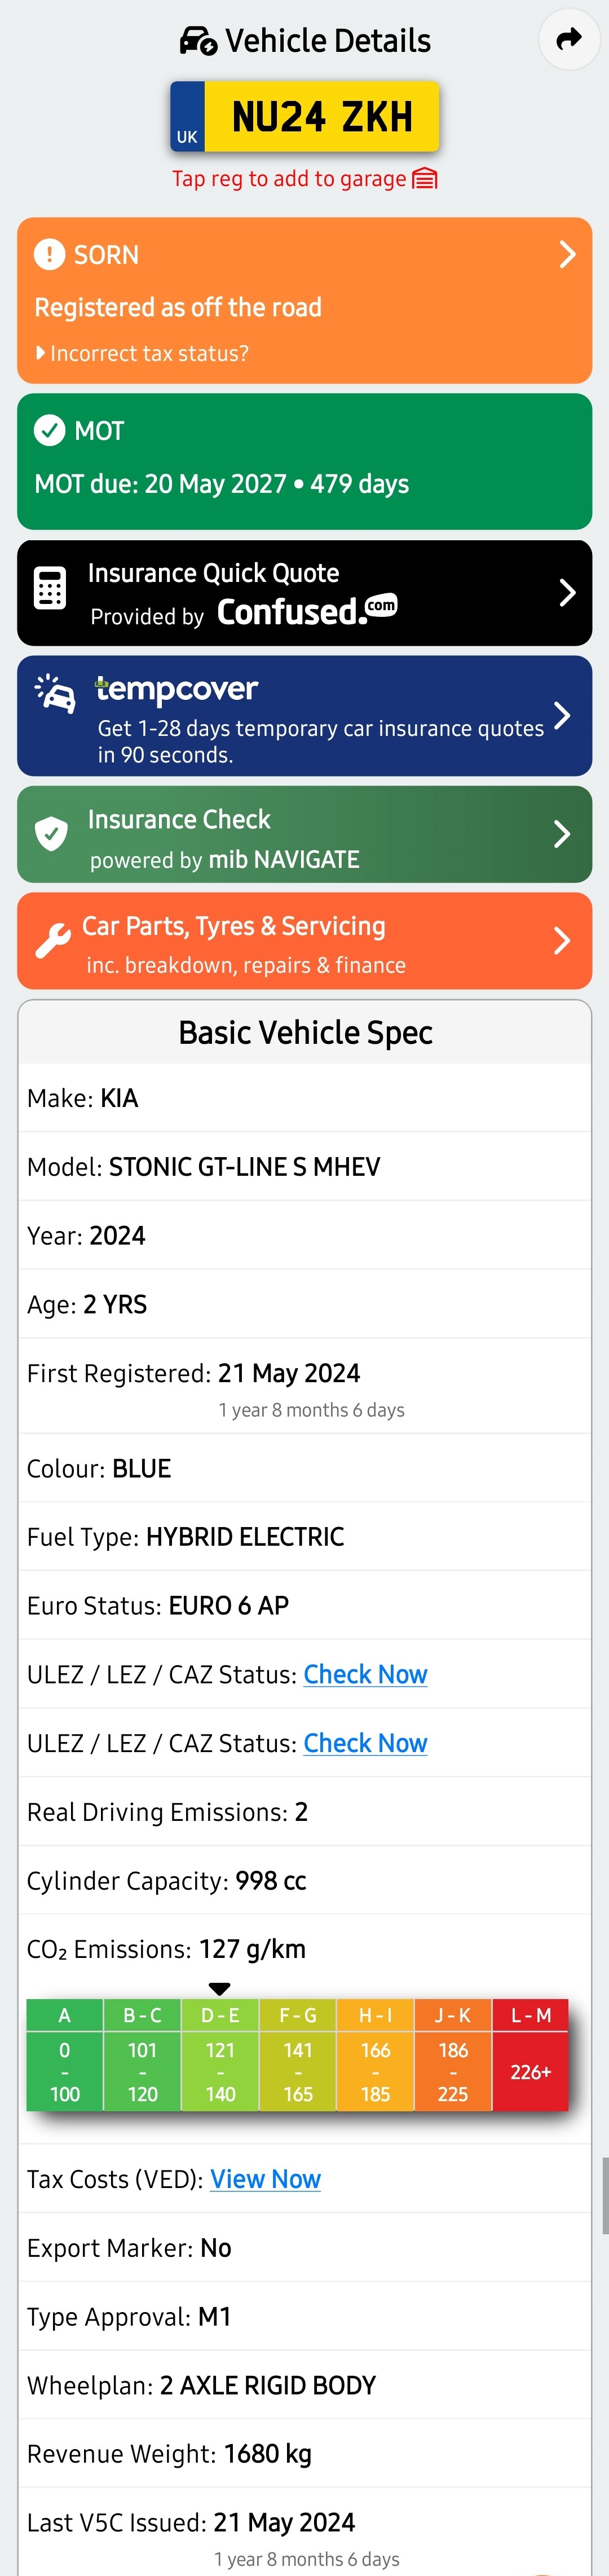Tap the vehicle icon next to Vehicle Details
The width and height of the screenshot is (609, 2576).
(198, 41)
